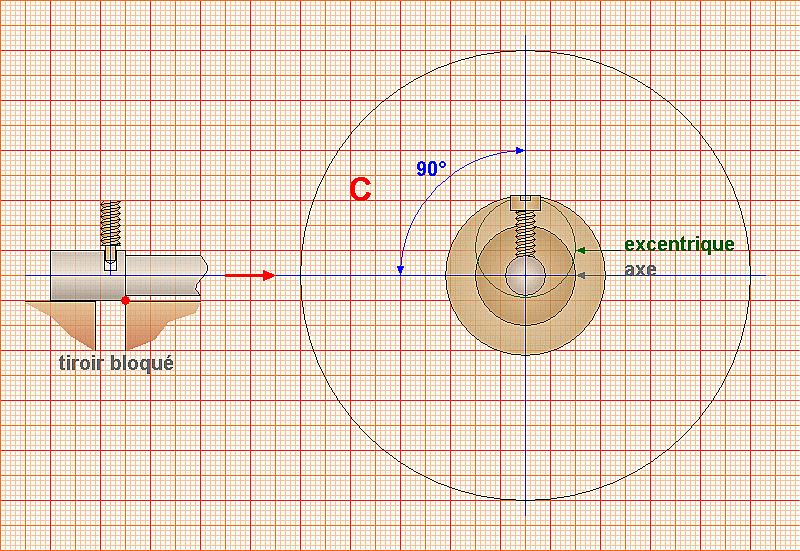
Task: Click the broken right end of the slide rod
Action: click(x=203, y=273)
